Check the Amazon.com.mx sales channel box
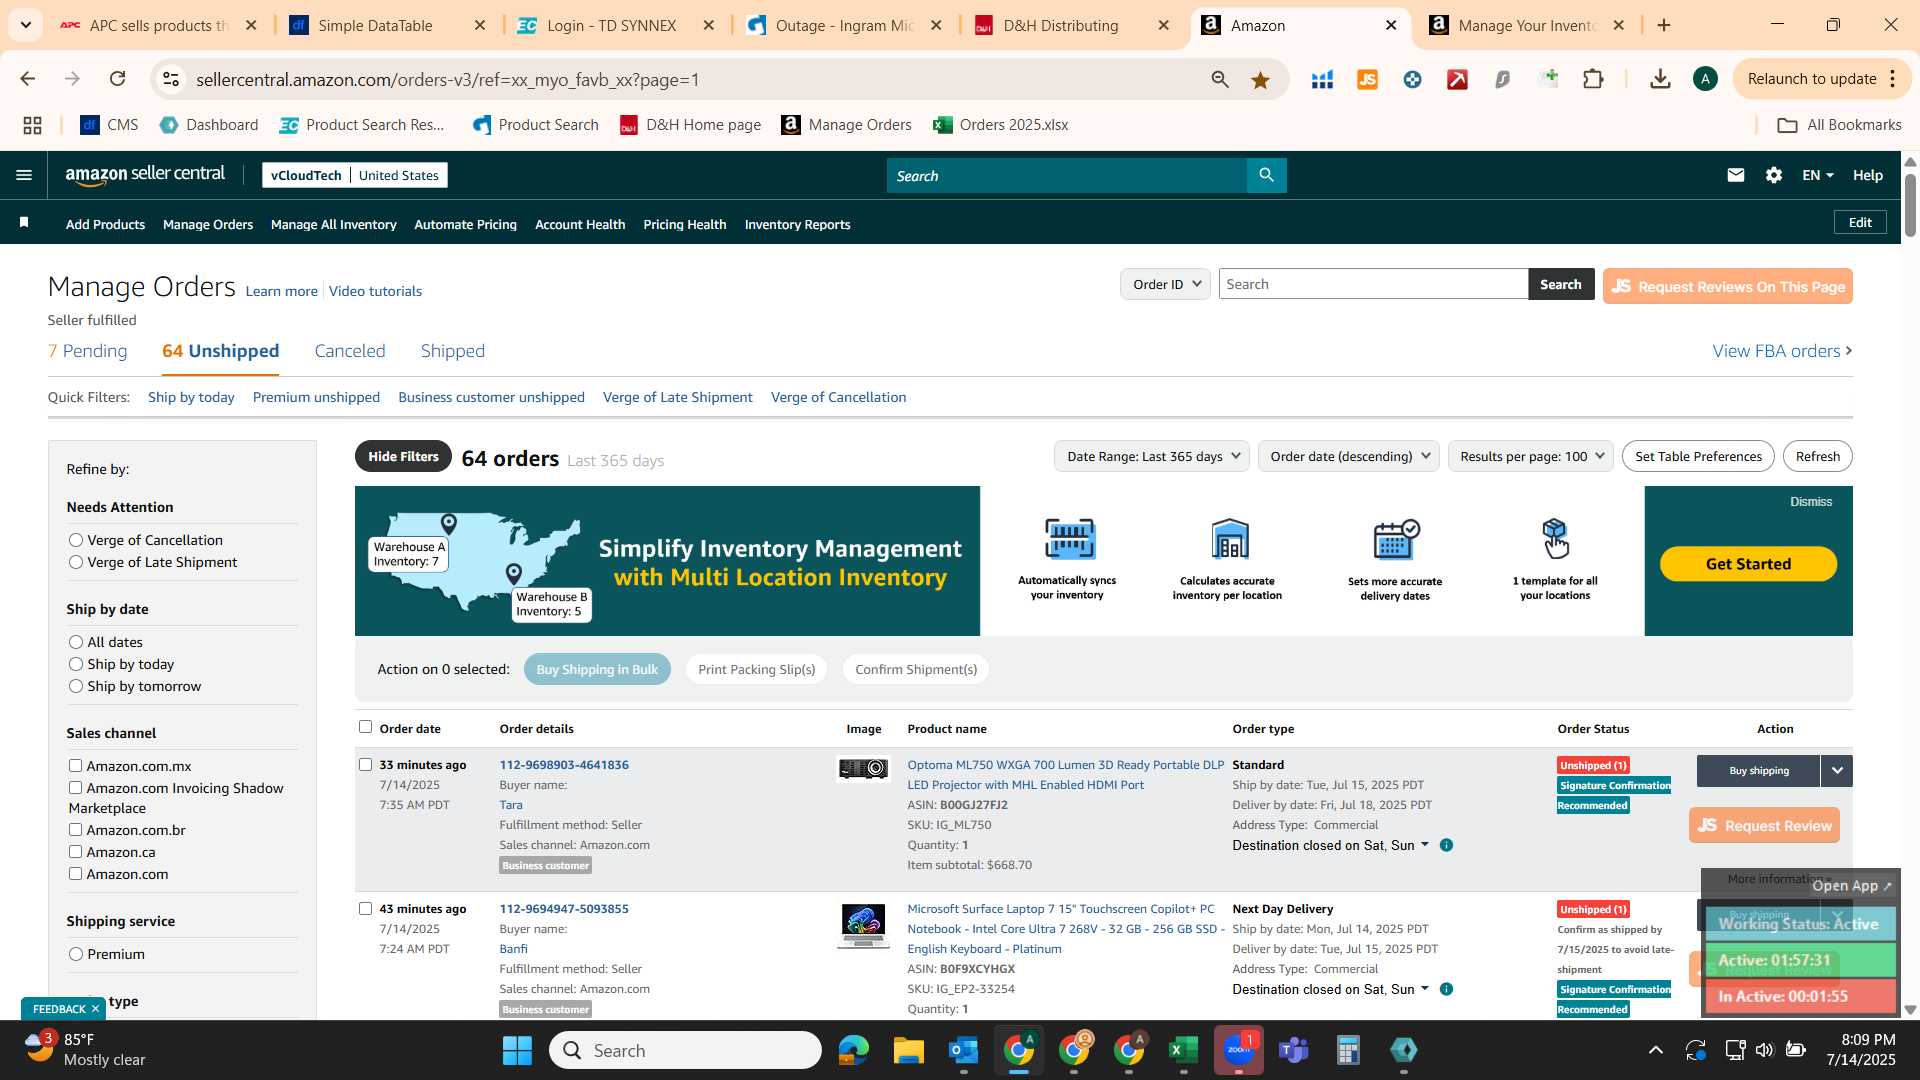This screenshot has width=1920, height=1080. pyautogui.click(x=75, y=765)
